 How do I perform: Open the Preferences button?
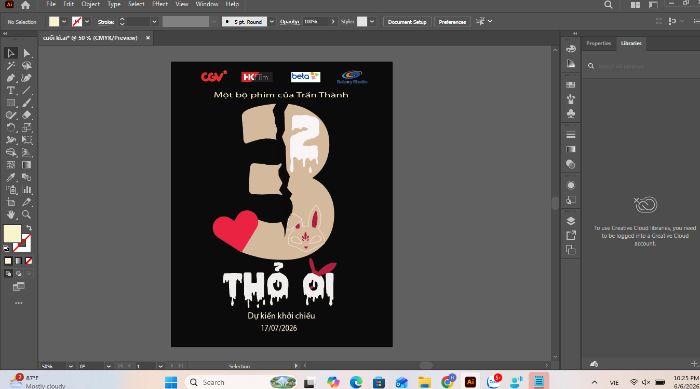pyautogui.click(x=452, y=21)
